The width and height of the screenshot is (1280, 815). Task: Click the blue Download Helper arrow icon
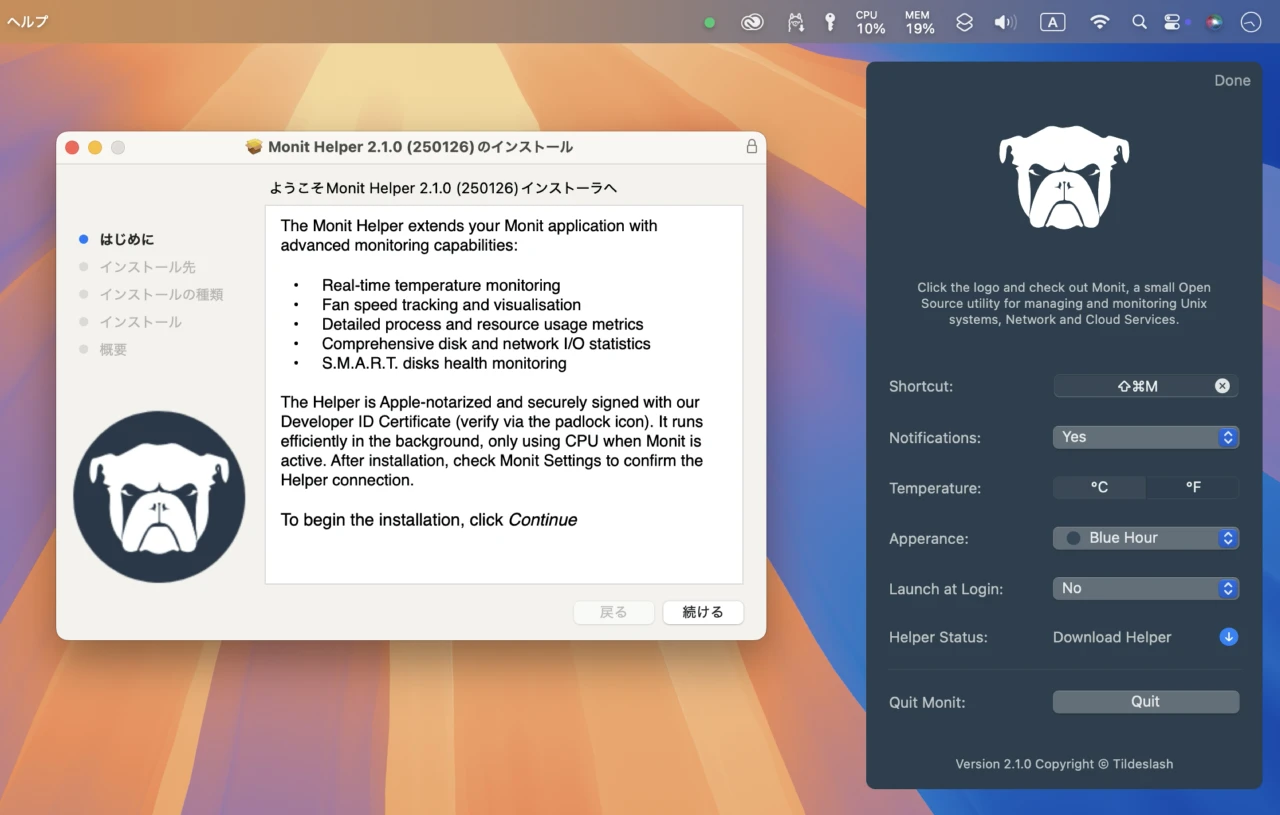pos(1229,637)
